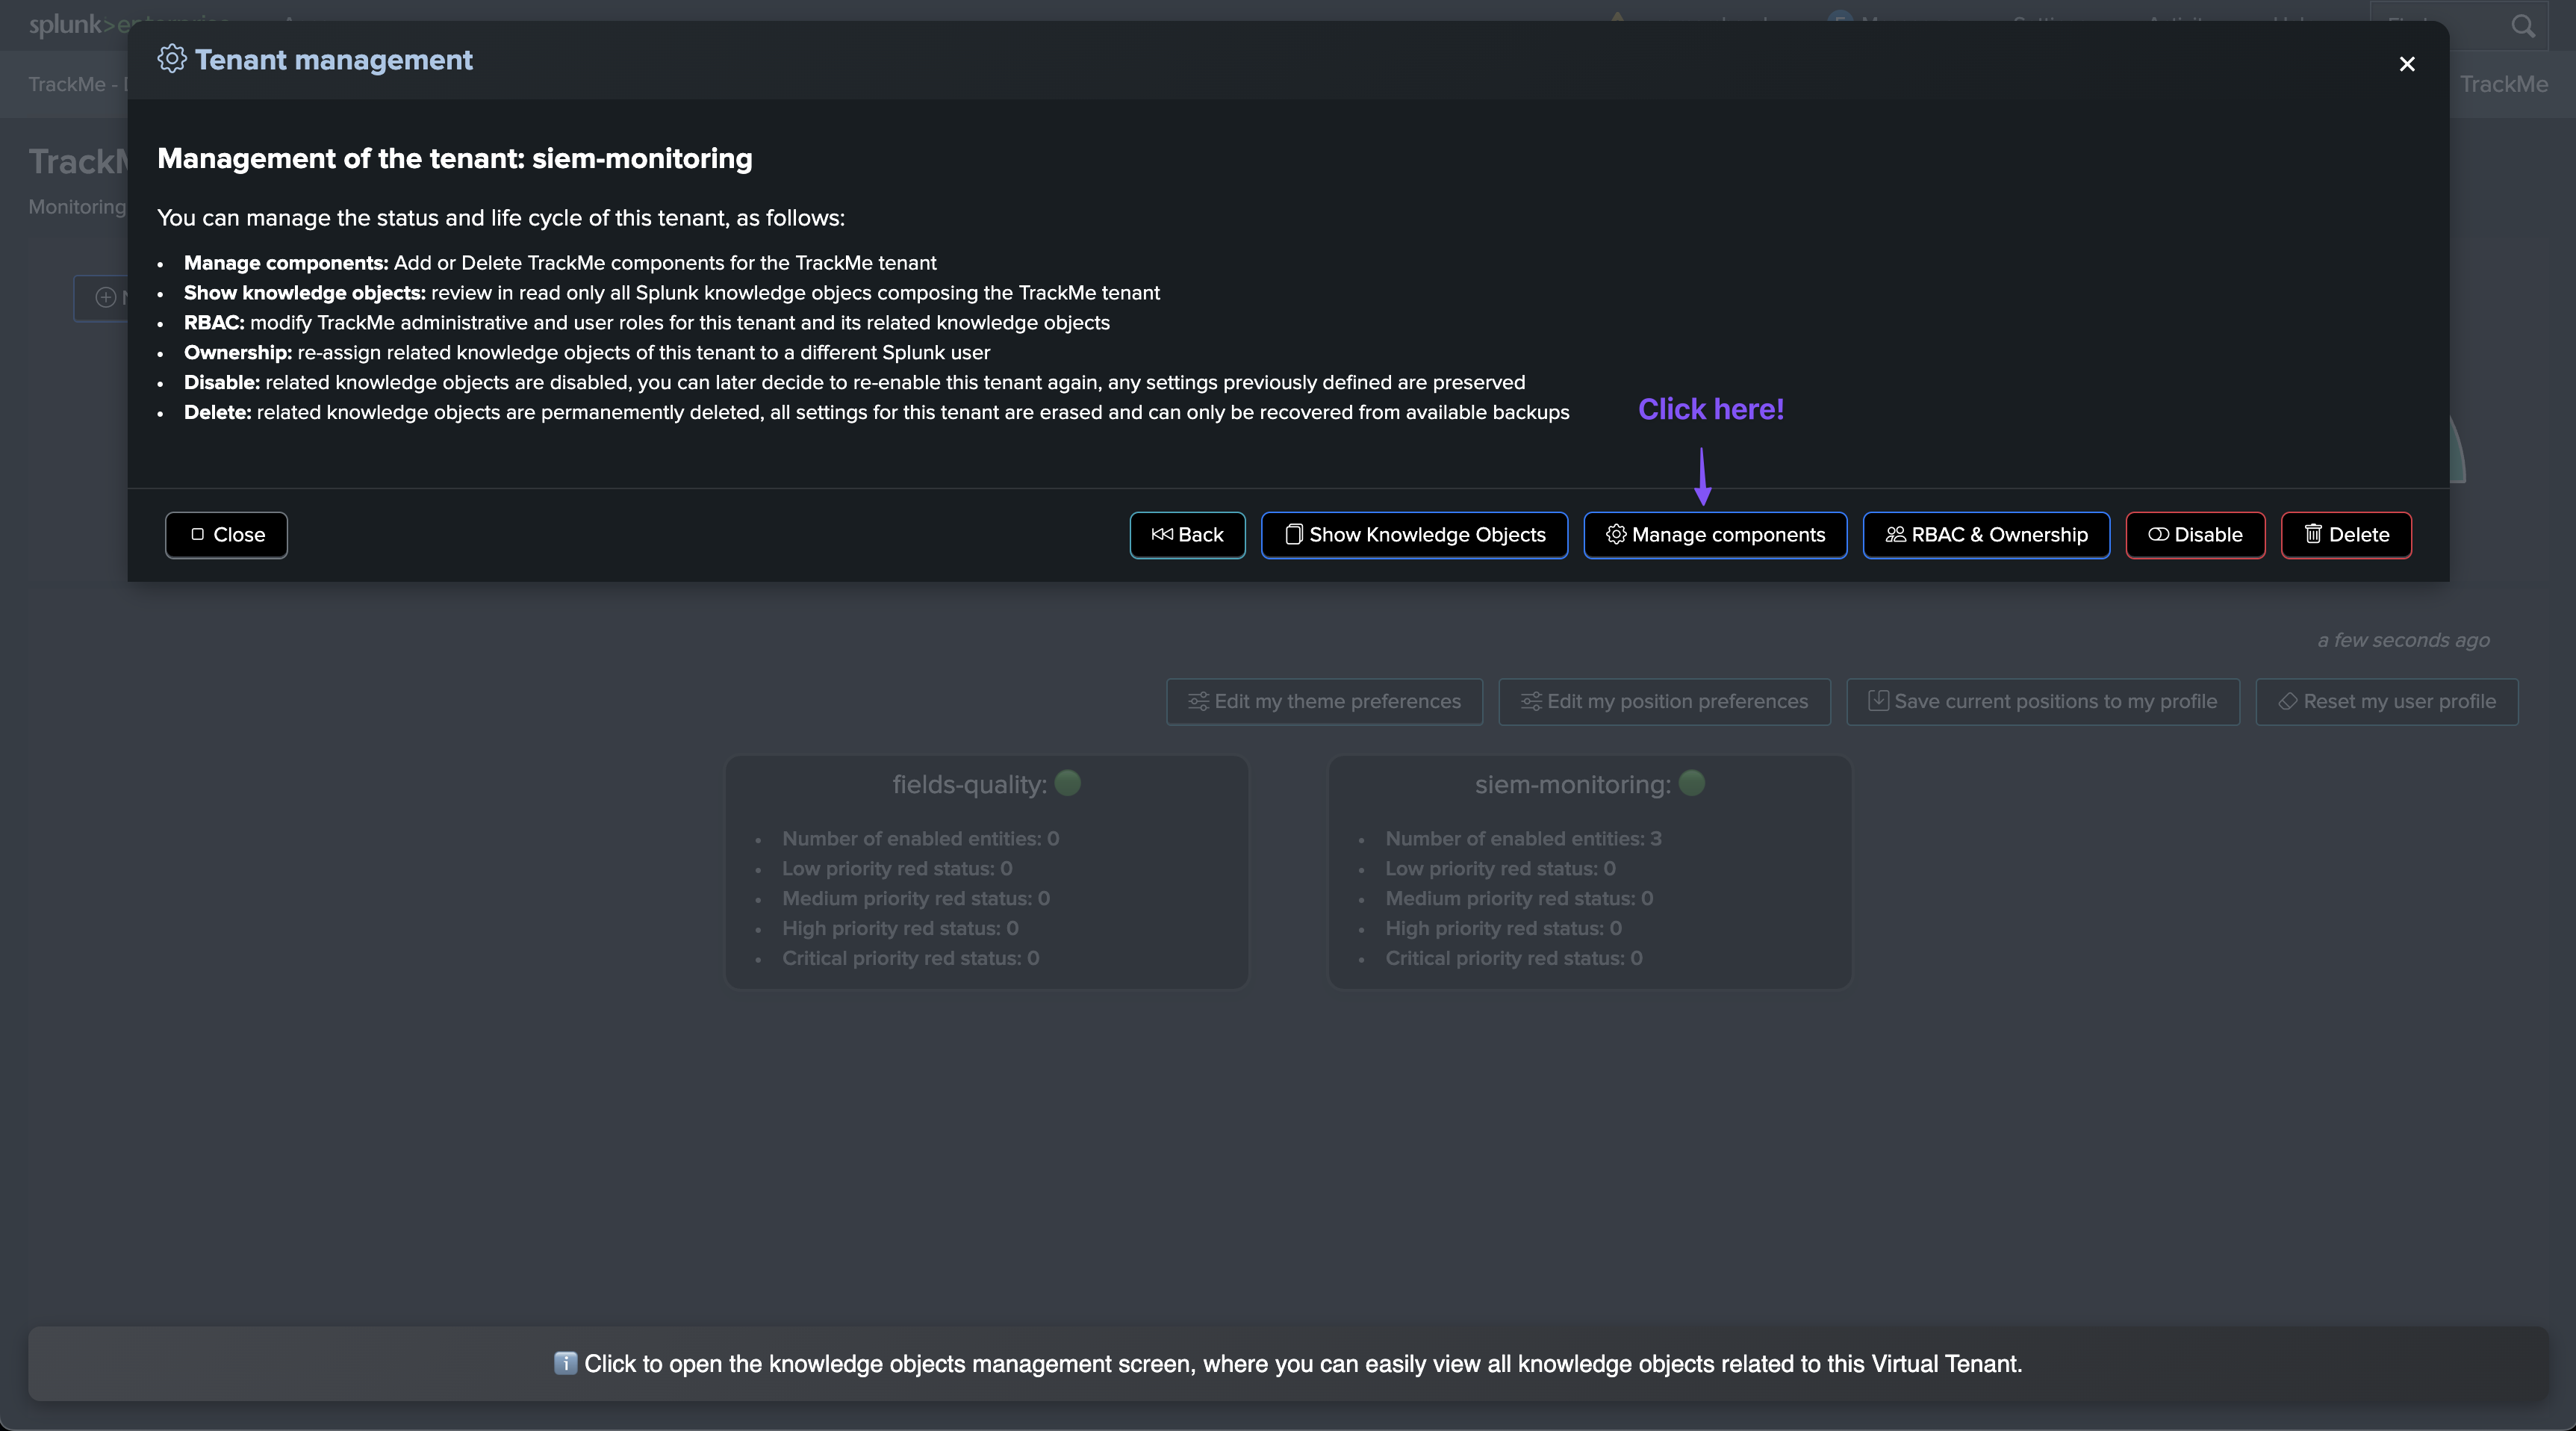Image resolution: width=2576 pixels, height=1431 pixels.
Task: Disable the siem-monitoring tenant
Action: pyautogui.click(x=2195, y=535)
